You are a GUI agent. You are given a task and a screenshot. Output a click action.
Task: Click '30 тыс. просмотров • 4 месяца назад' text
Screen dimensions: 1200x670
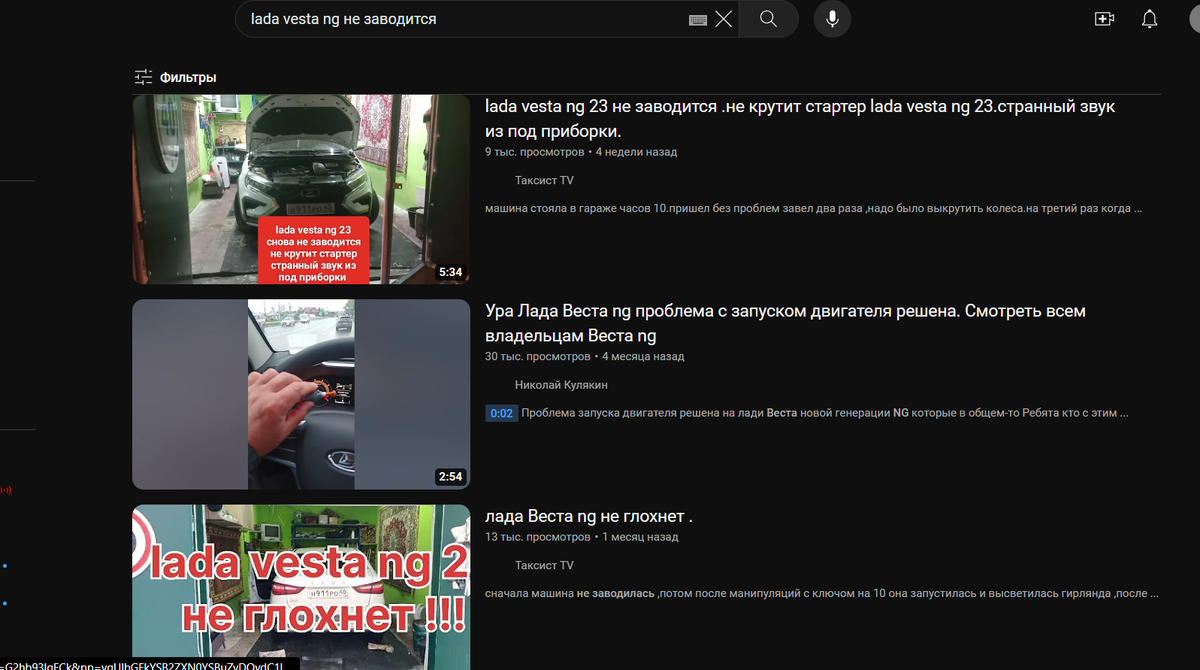(x=585, y=356)
